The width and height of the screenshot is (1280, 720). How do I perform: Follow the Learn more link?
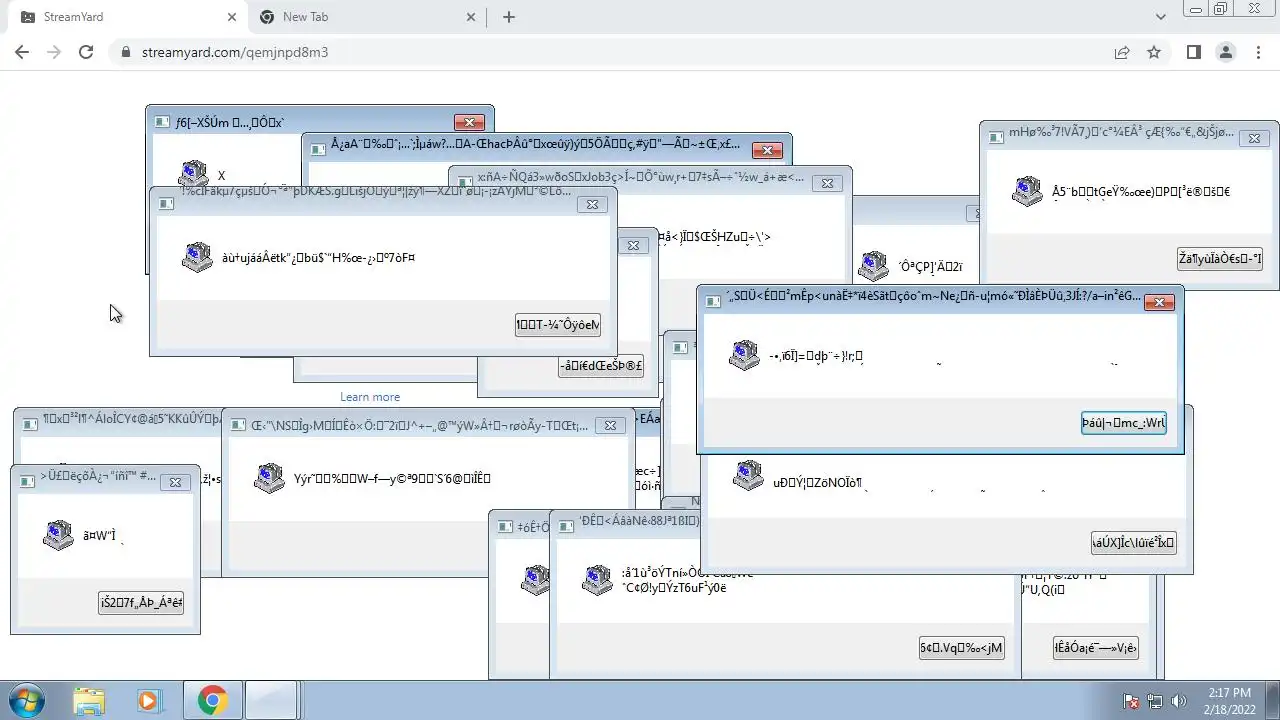370,397
